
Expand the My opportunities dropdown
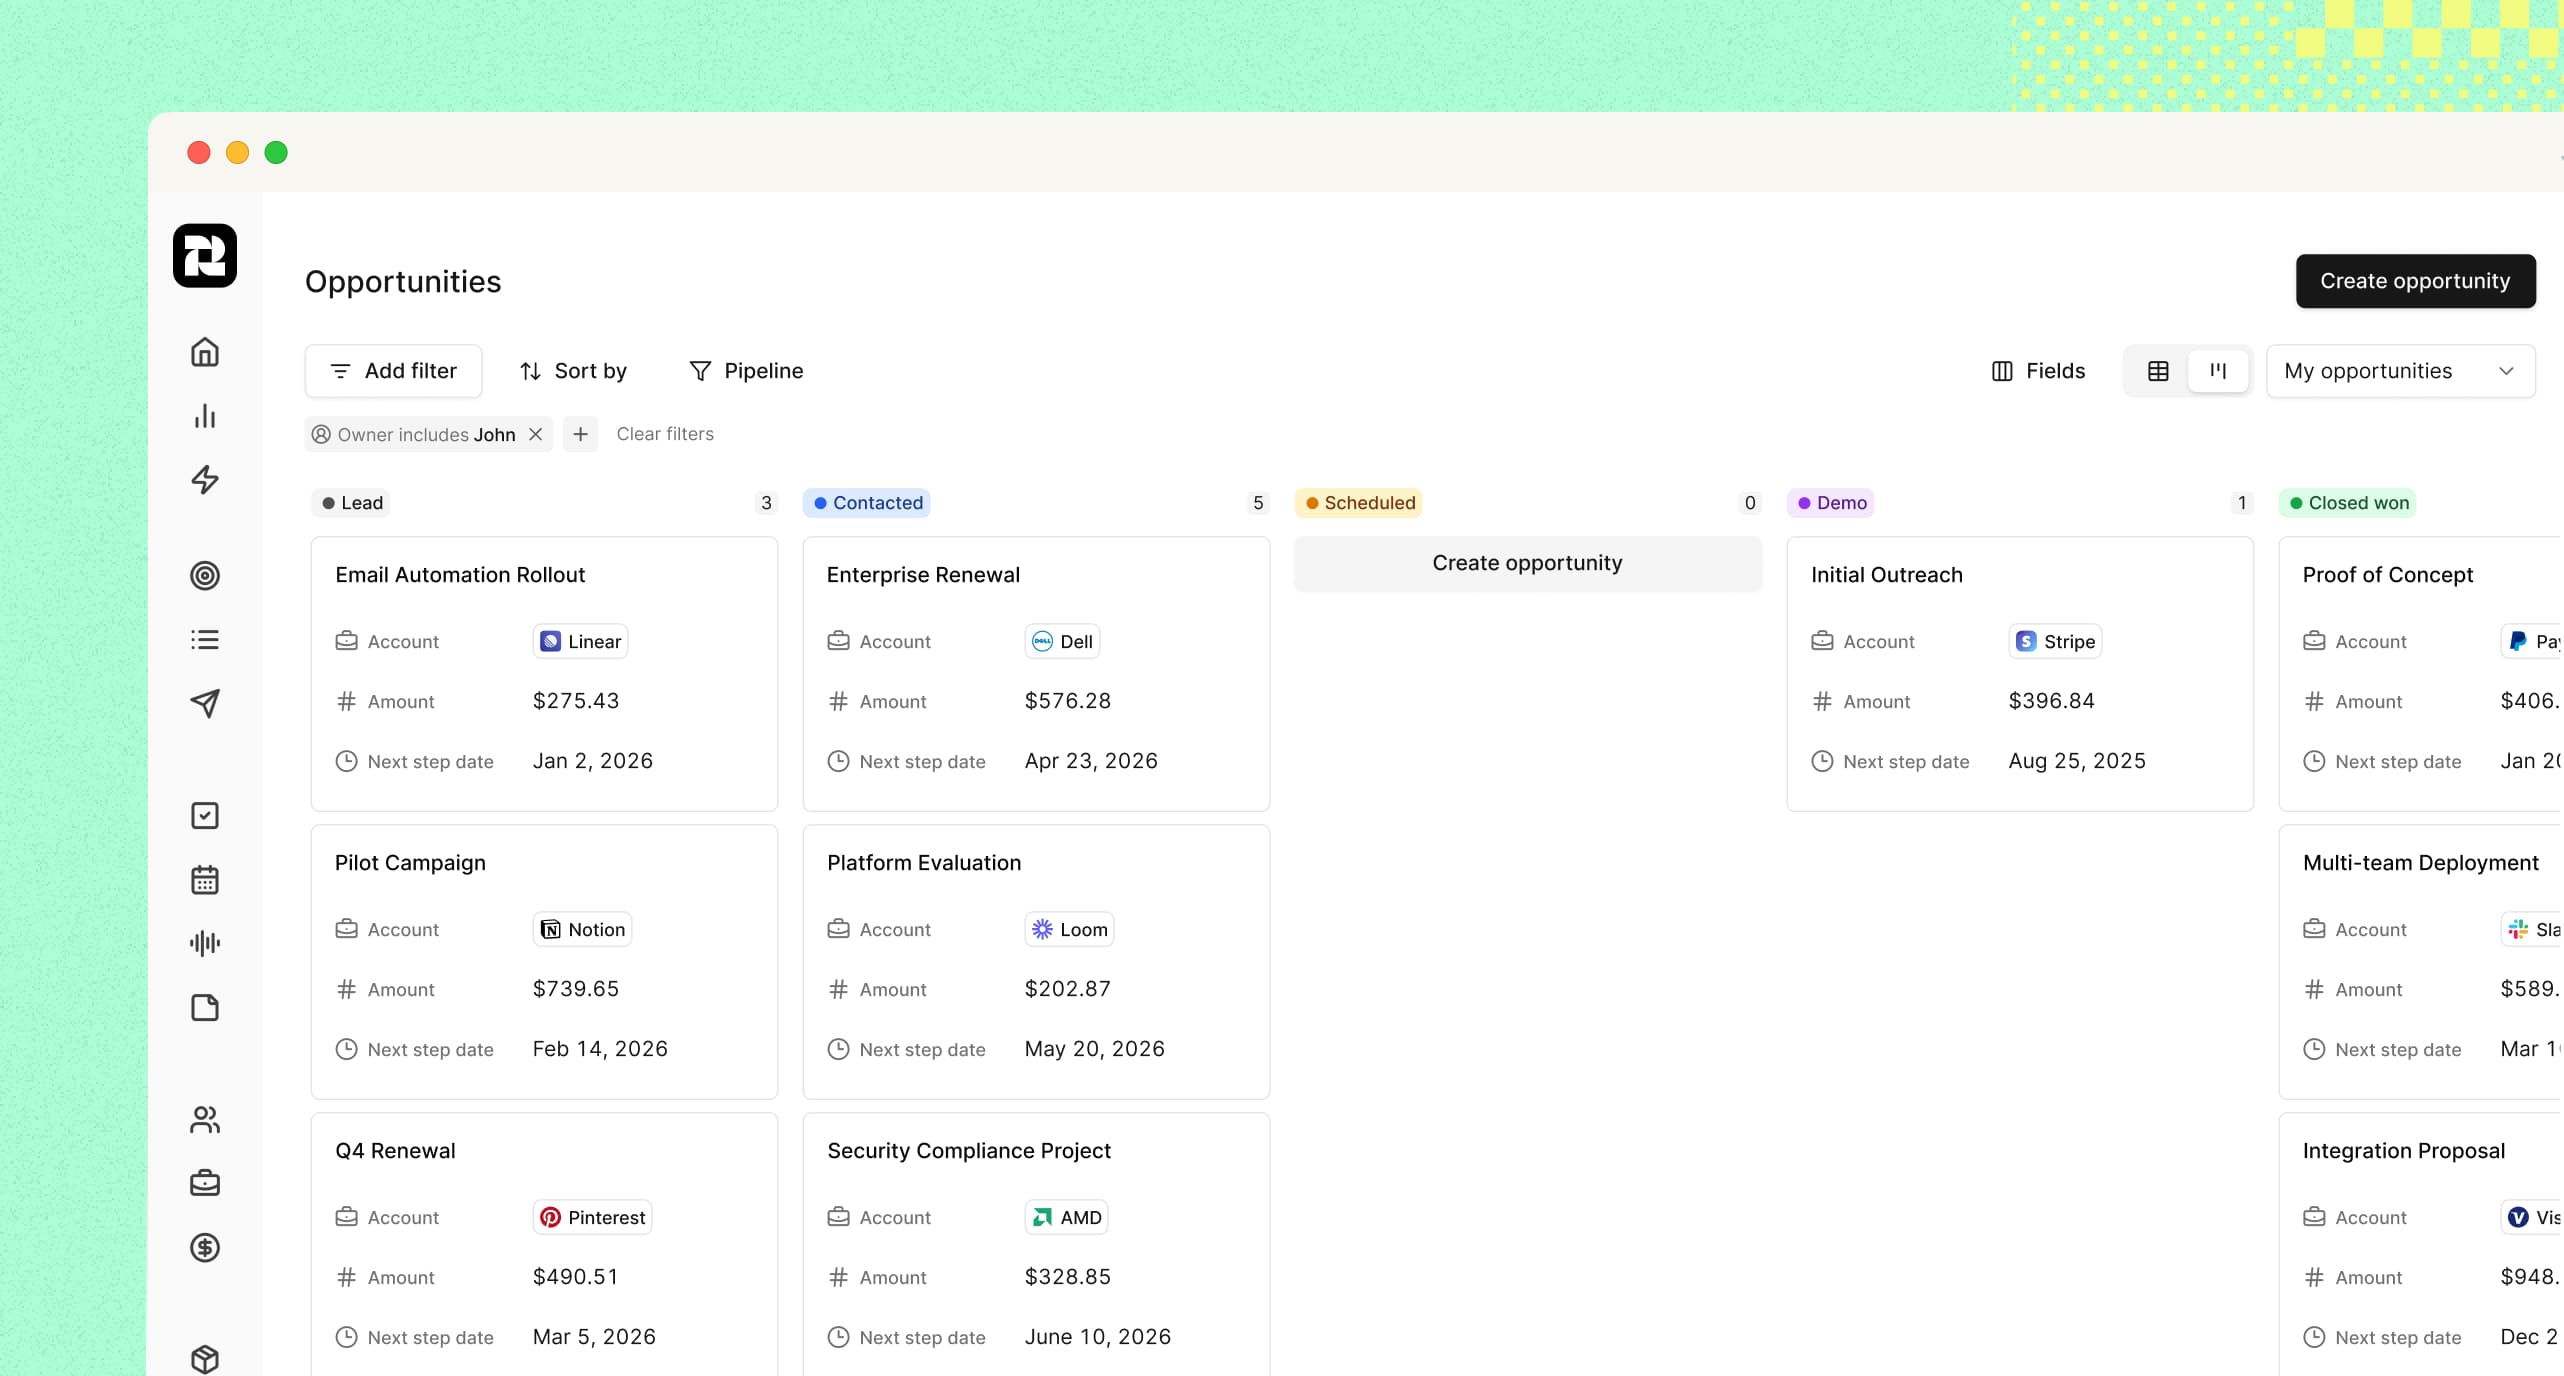[x=2400, y=371]
